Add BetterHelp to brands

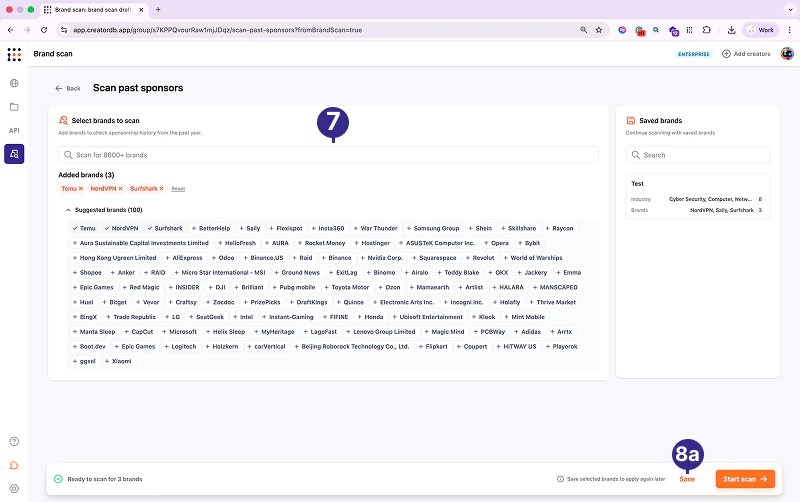coord(211,229)
